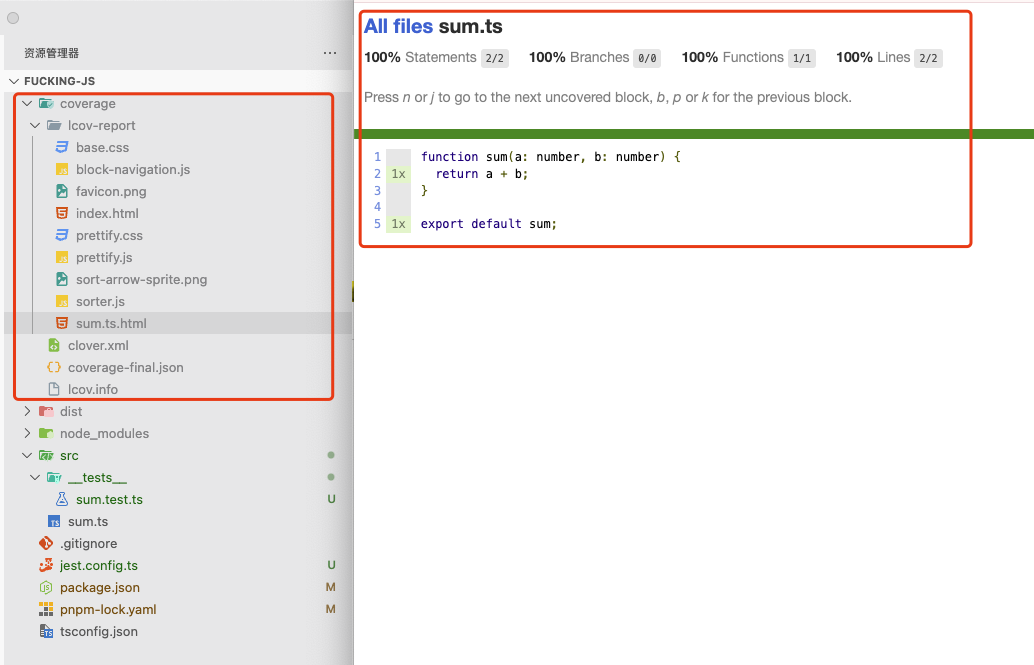
Task: Click the pnpm icon of pnpm-lock.yaml
Action: (46, 609)
